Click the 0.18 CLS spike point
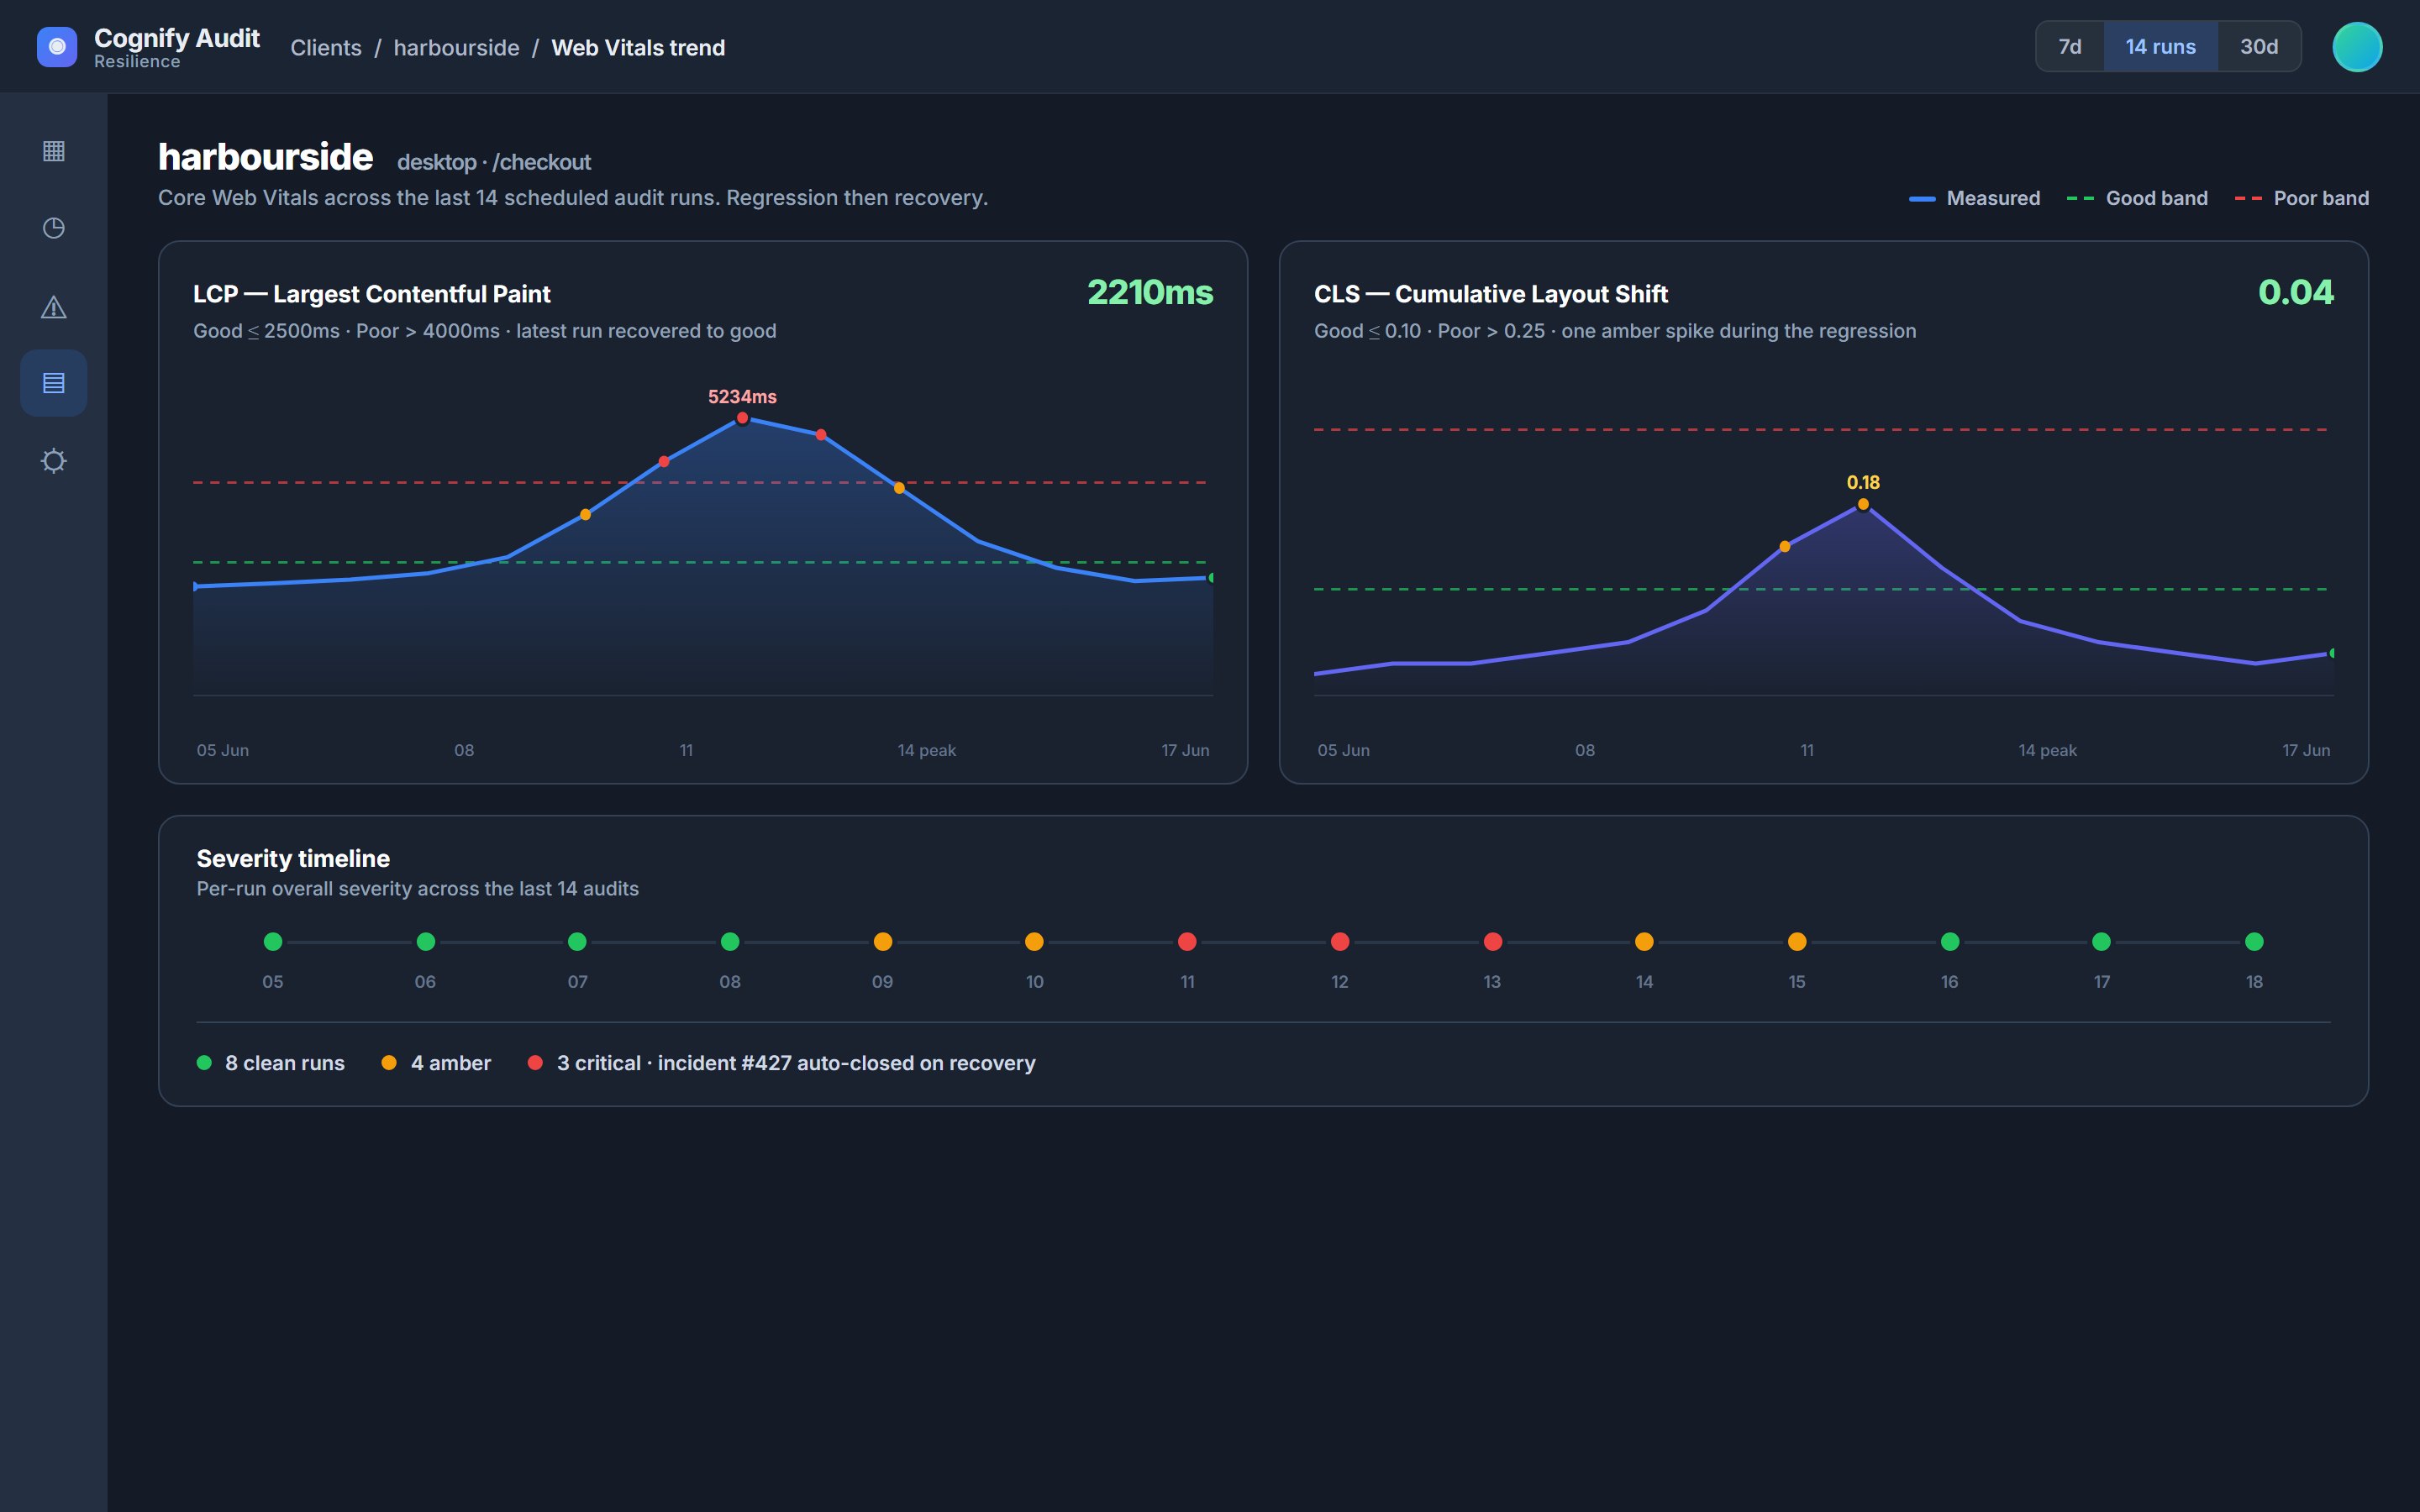This screenshot has width=2420, height=1512. 1863,504
